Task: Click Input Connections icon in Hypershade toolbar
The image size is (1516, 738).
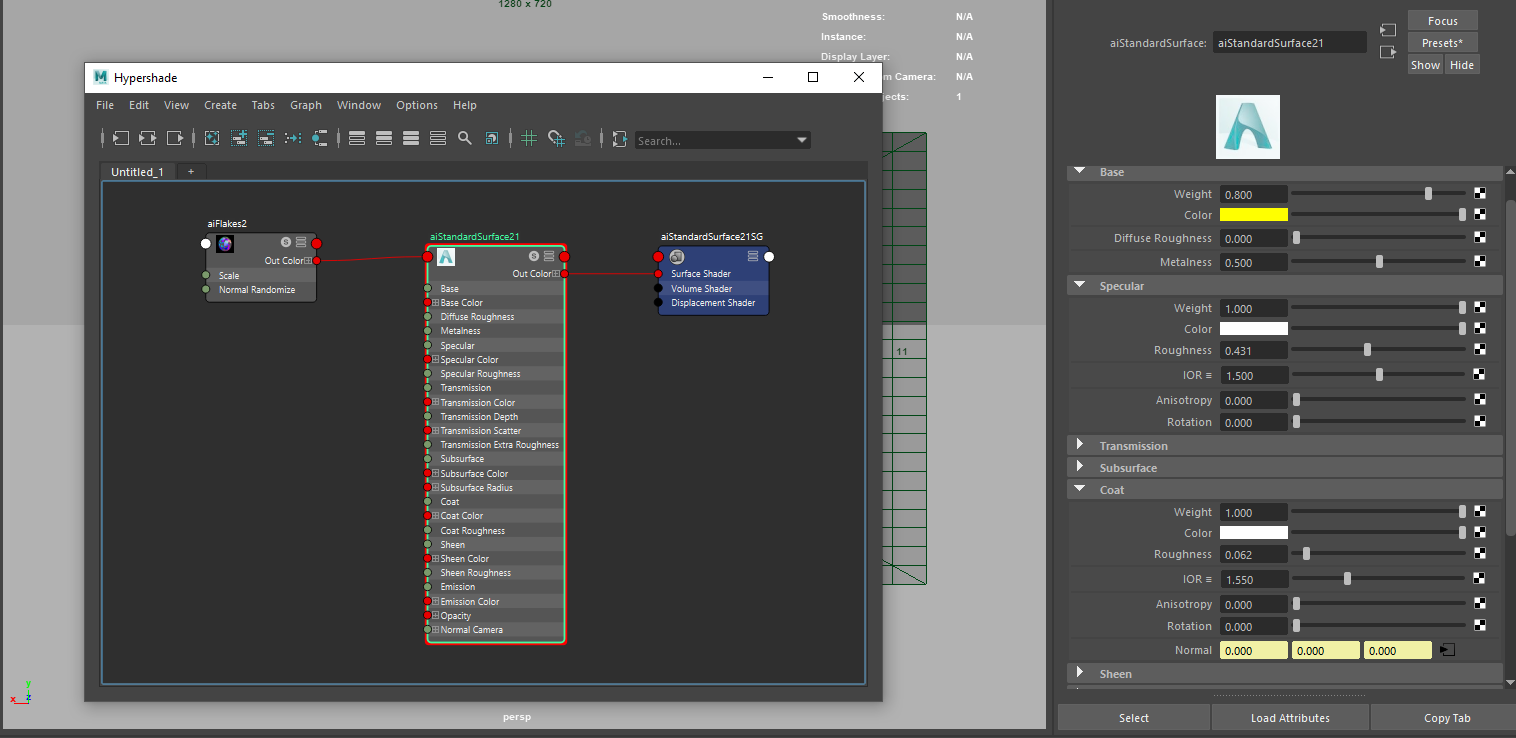Action: [x=121, y=138]
